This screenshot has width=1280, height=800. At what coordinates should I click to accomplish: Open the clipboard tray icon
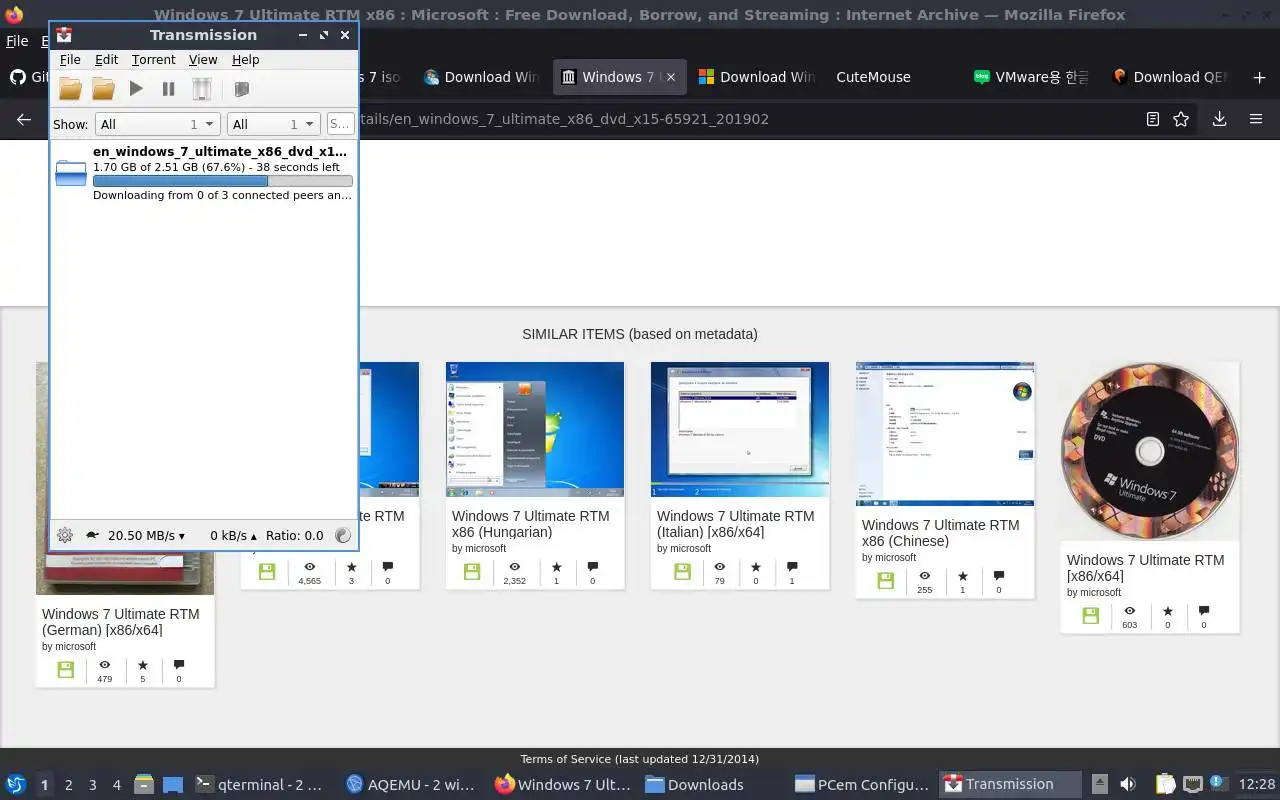tap(1165, 784)
